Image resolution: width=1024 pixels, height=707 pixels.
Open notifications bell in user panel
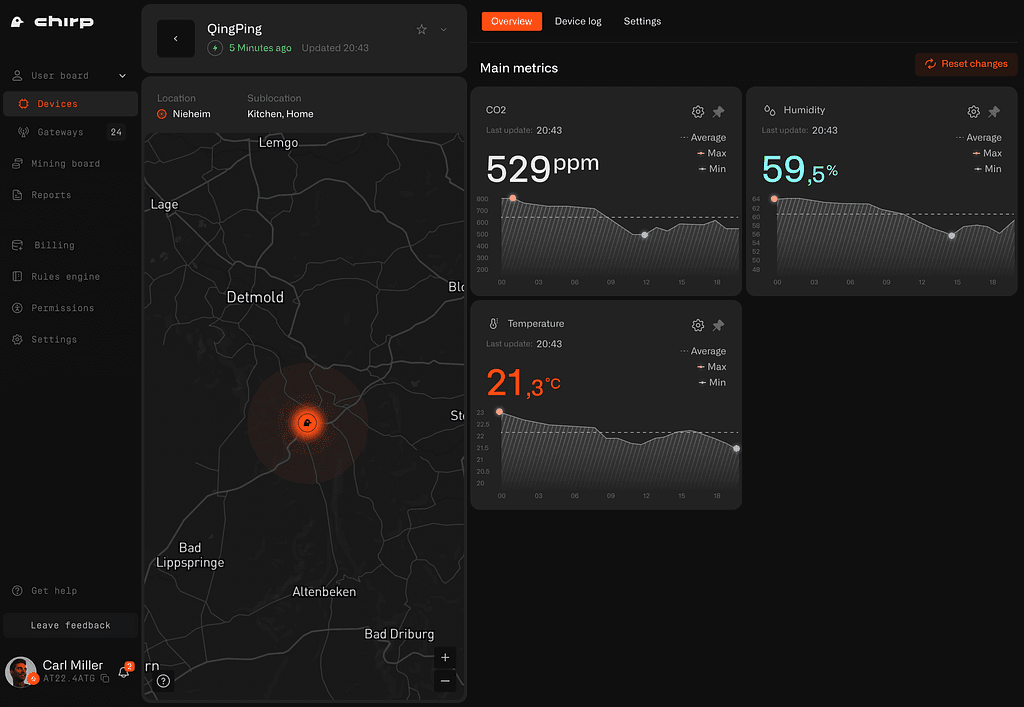(x=124, y=672)
